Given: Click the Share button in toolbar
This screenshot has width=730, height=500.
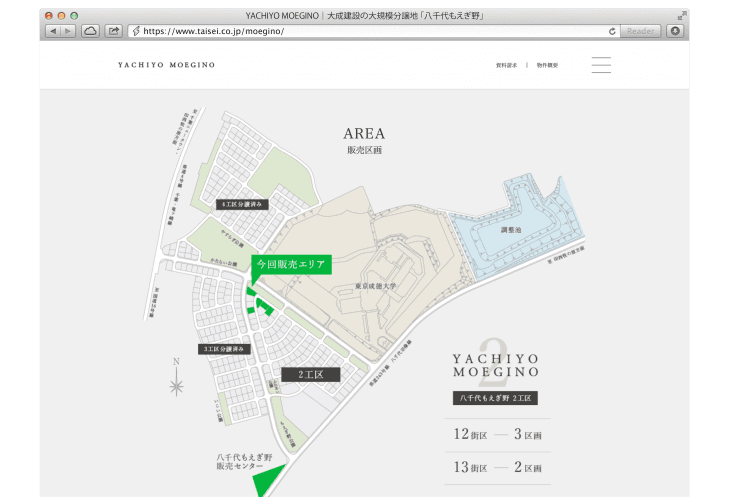Looking at the screenshot, I should tap(113, 31).
